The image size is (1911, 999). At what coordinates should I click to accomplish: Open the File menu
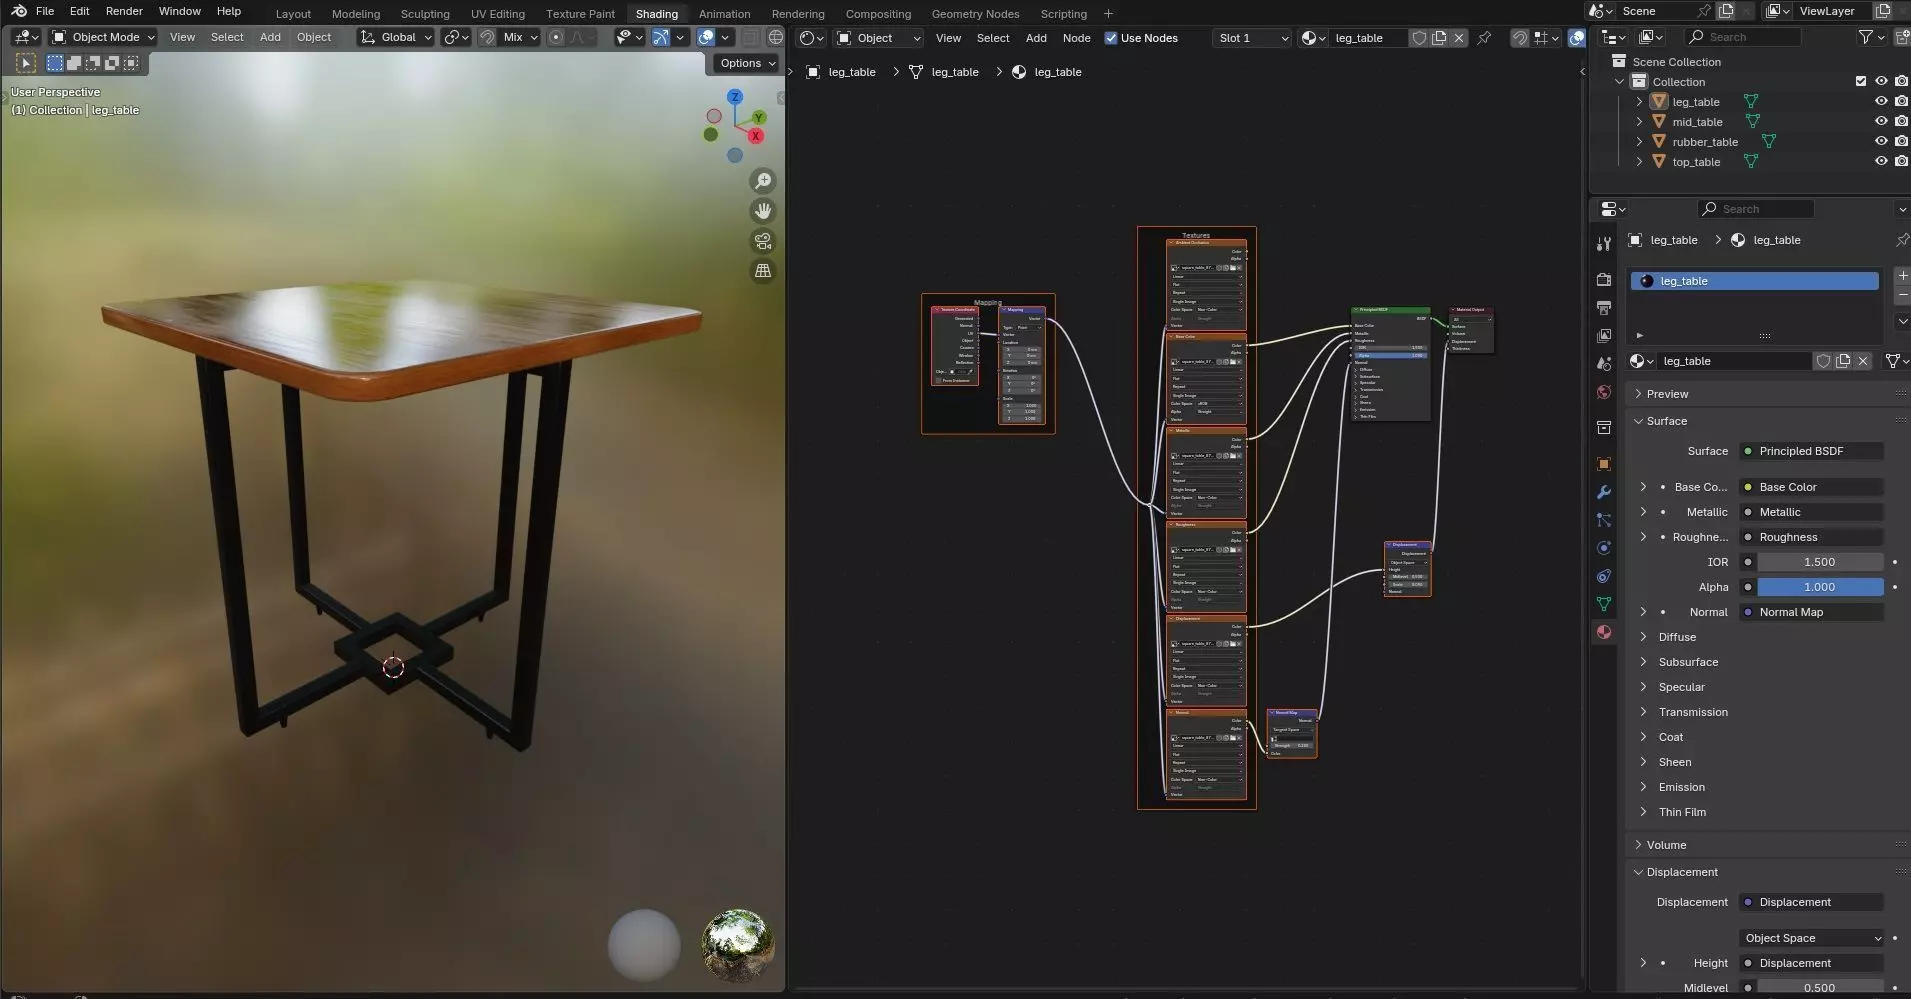coord(45,11)
